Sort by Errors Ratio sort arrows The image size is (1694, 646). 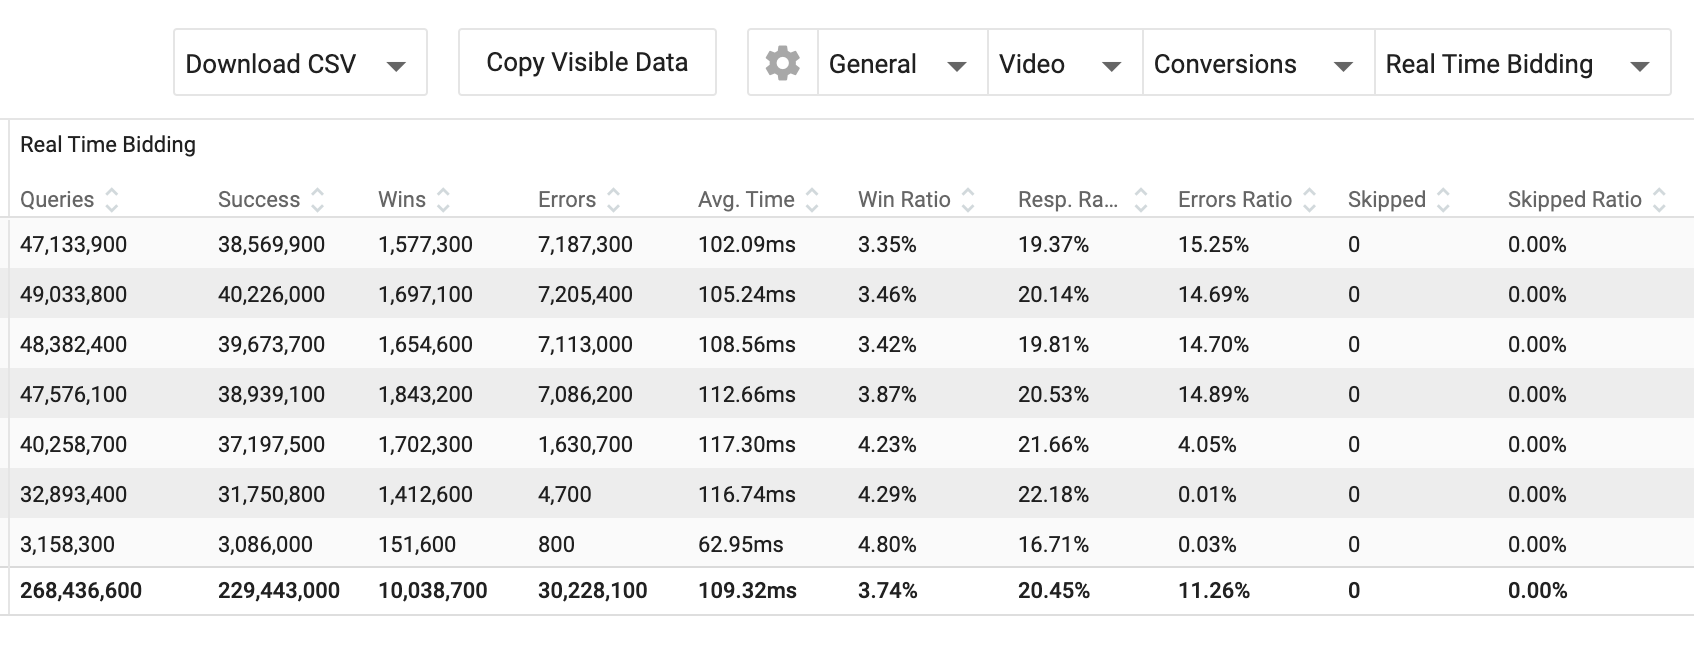[x=1310, y=200]
